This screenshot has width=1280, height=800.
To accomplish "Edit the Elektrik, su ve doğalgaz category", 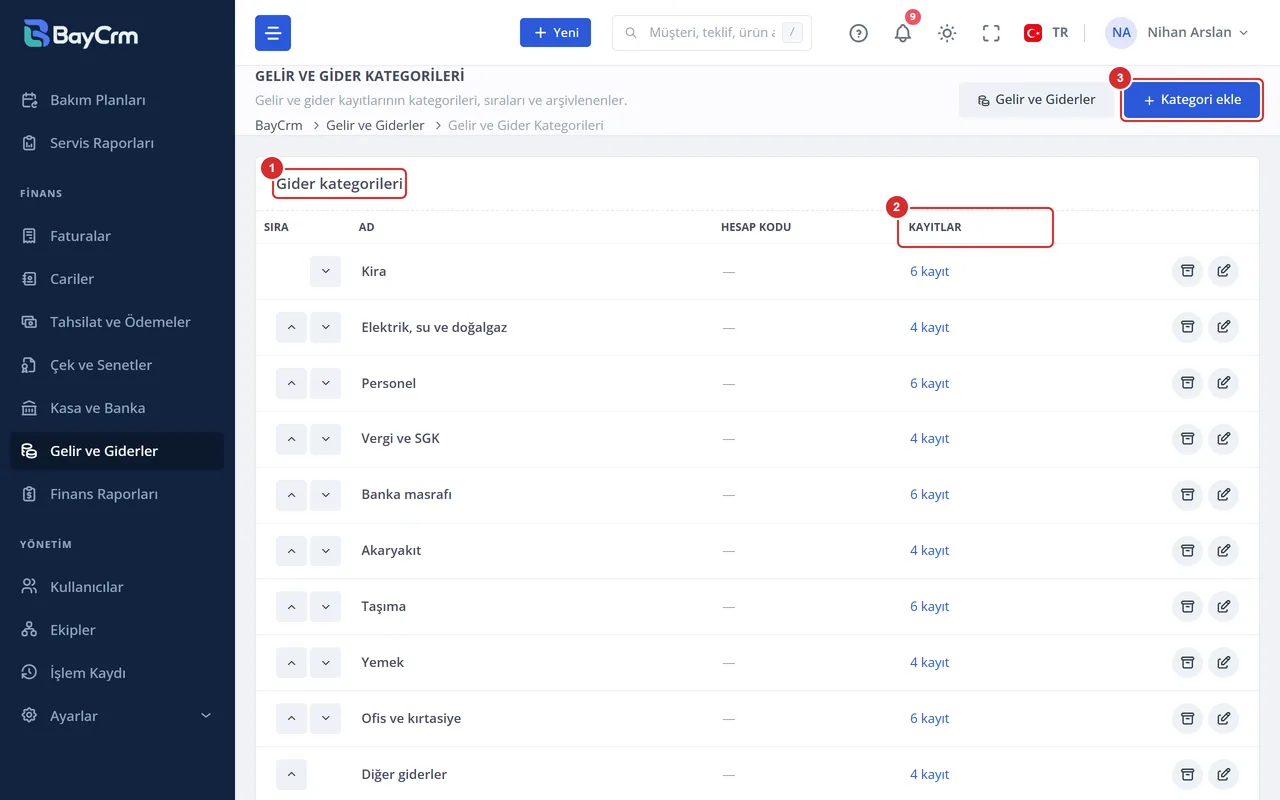I will click(1224, 327).
